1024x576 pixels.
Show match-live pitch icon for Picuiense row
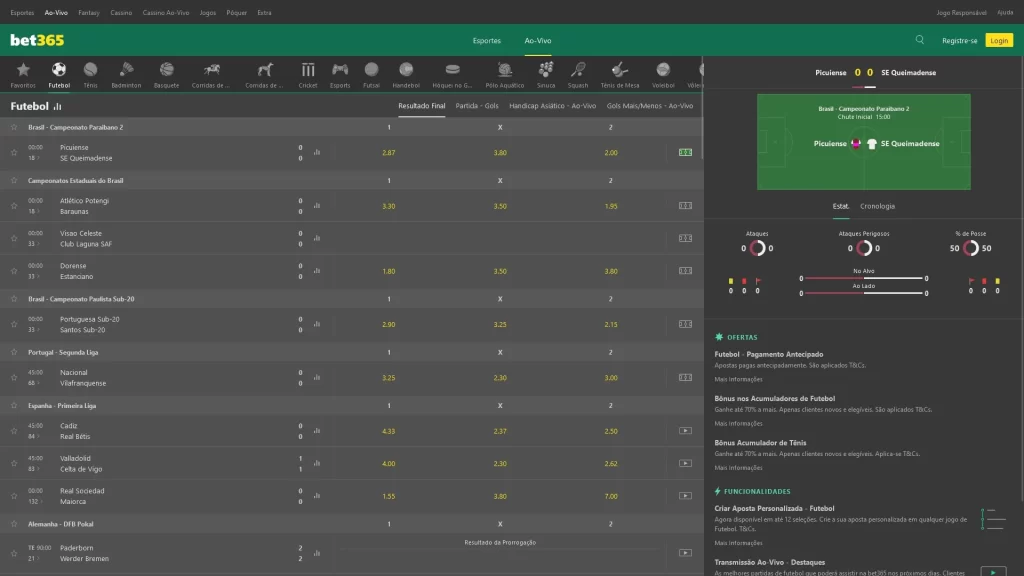(685, 152)
